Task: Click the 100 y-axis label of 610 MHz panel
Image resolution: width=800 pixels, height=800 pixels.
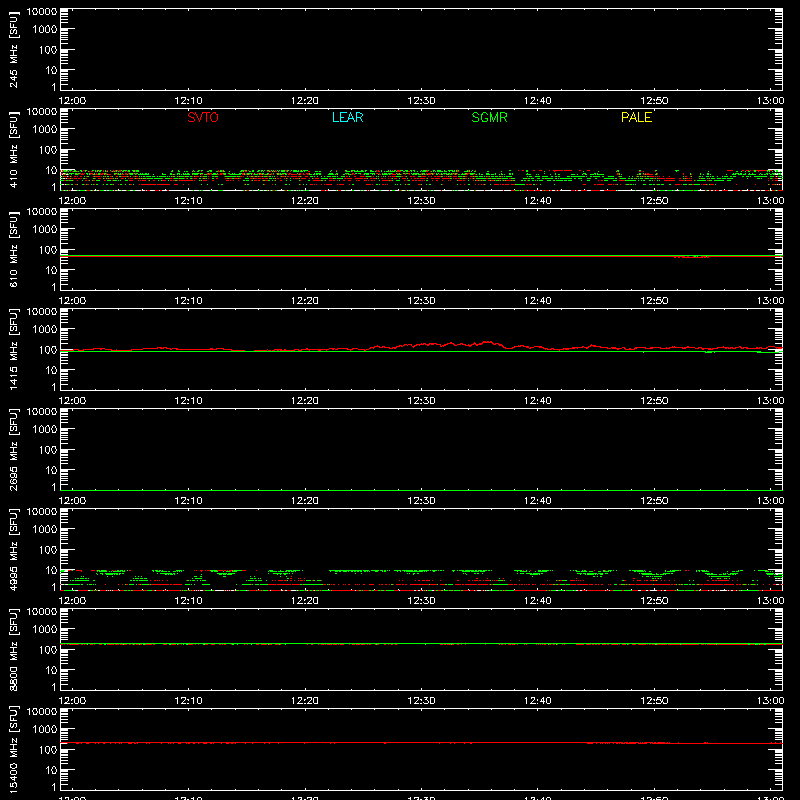Action: [x=48, y=250]
